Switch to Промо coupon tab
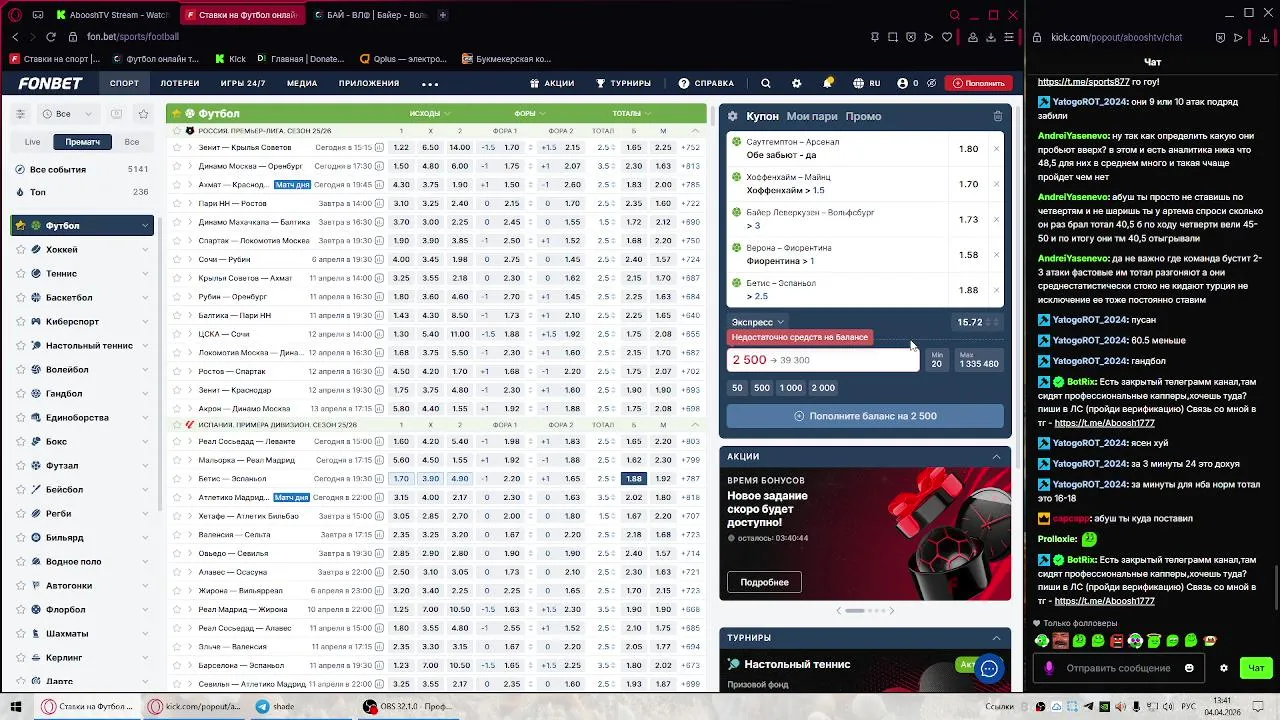 (x=863, y=116)
